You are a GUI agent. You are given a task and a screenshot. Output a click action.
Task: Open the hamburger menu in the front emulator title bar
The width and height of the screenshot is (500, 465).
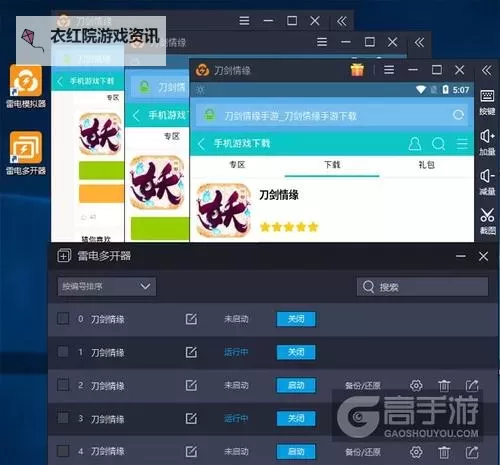pyautogui.click(x=389, y=70)
